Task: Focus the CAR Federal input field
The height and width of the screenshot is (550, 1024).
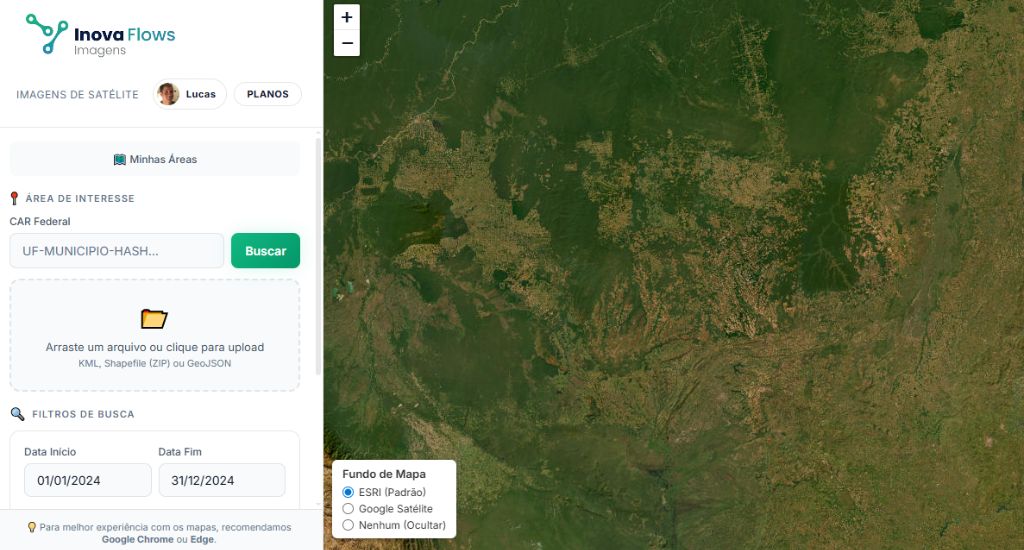Action: pos(117,251)
